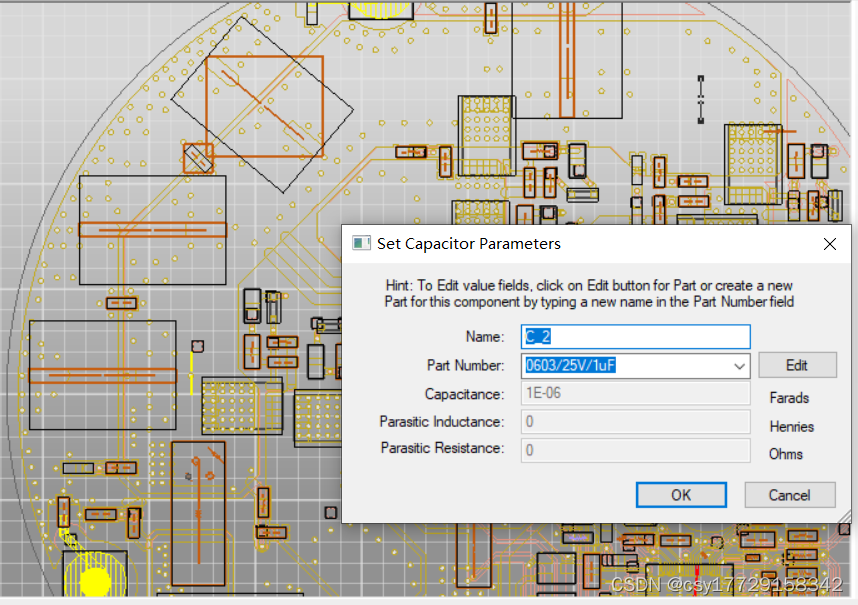Click the Parasitic Resistance label

click(x=442, y=448)
